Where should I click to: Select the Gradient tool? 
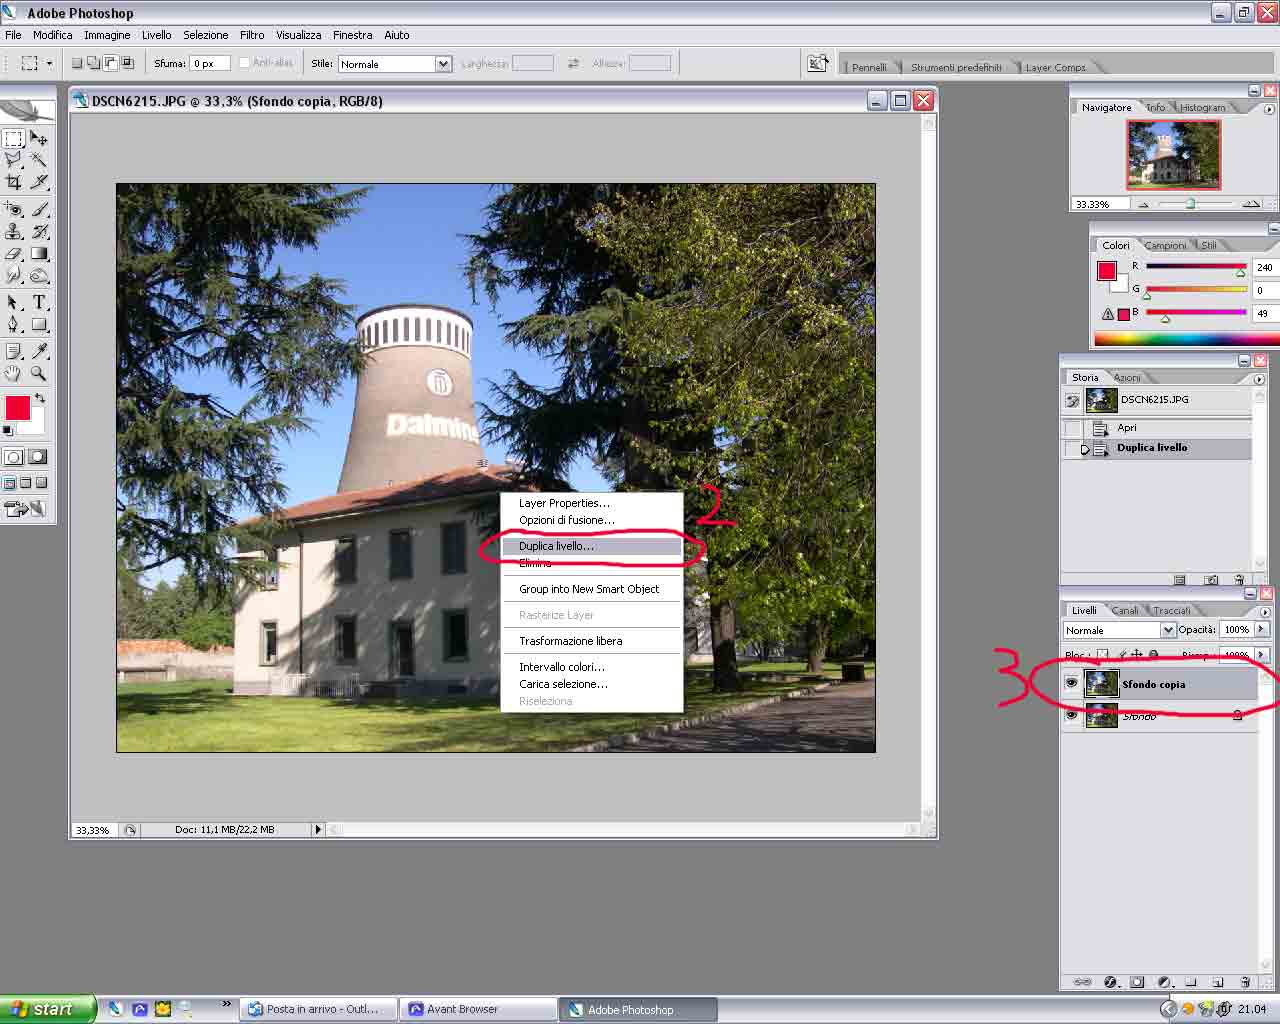[x=39, y=254]
